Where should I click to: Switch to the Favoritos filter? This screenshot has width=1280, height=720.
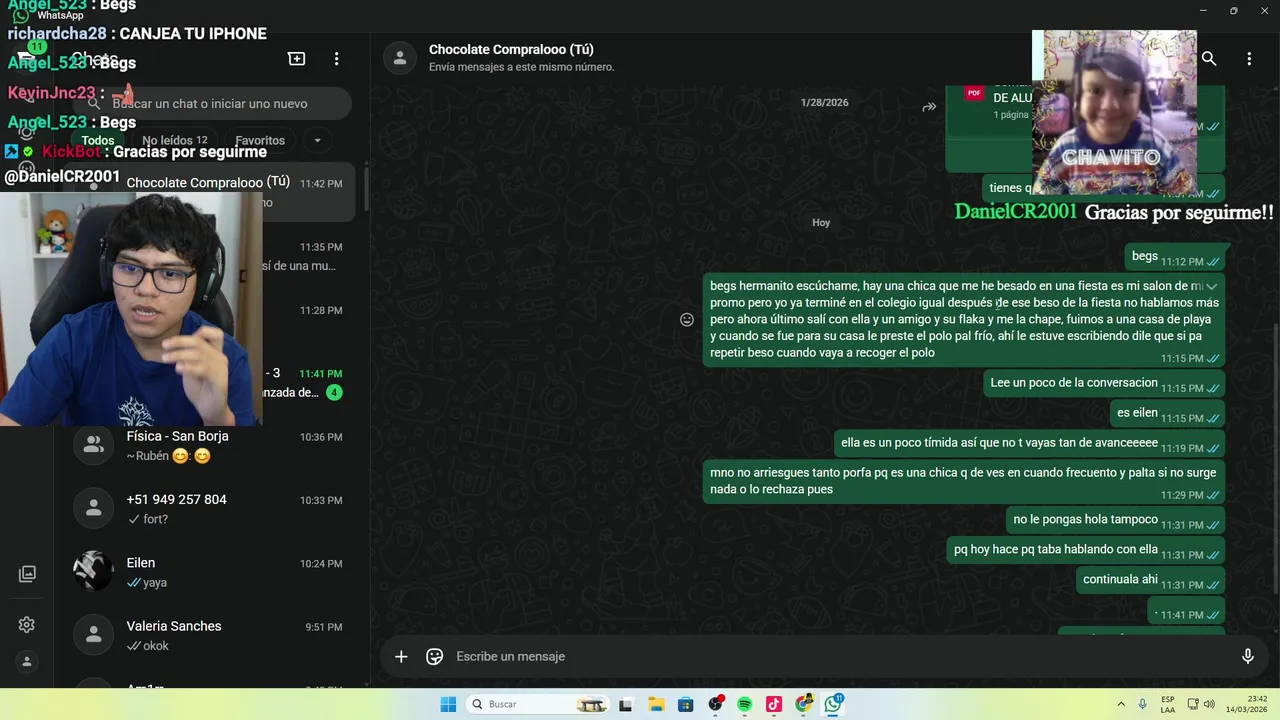coord(260,140)
